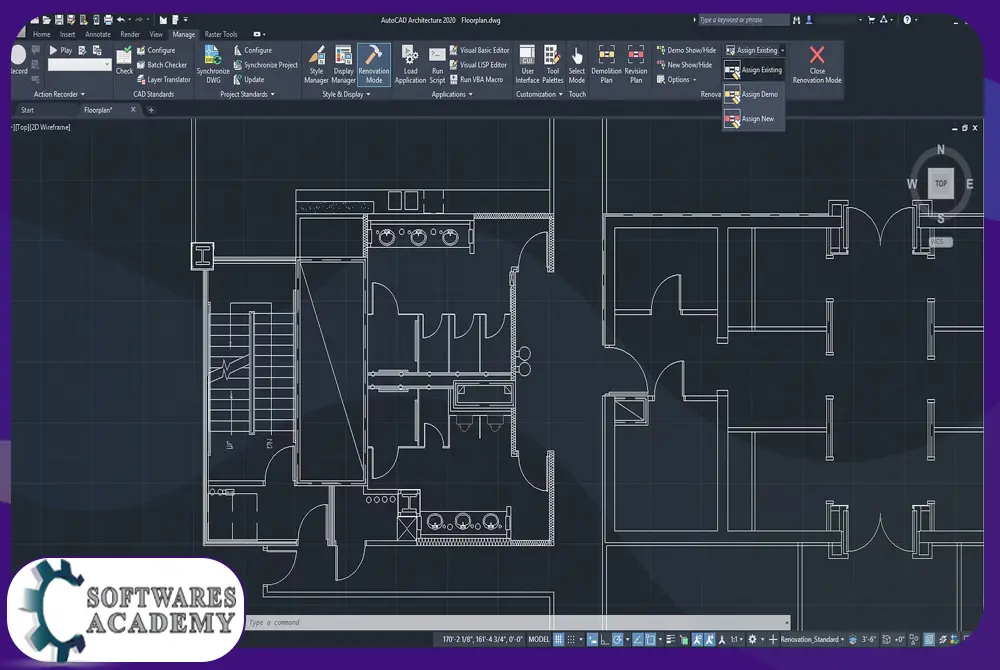This screenshot has width=1000, height=670.
Task: Launch Synchronize DWG
Action: click(212, 64)
